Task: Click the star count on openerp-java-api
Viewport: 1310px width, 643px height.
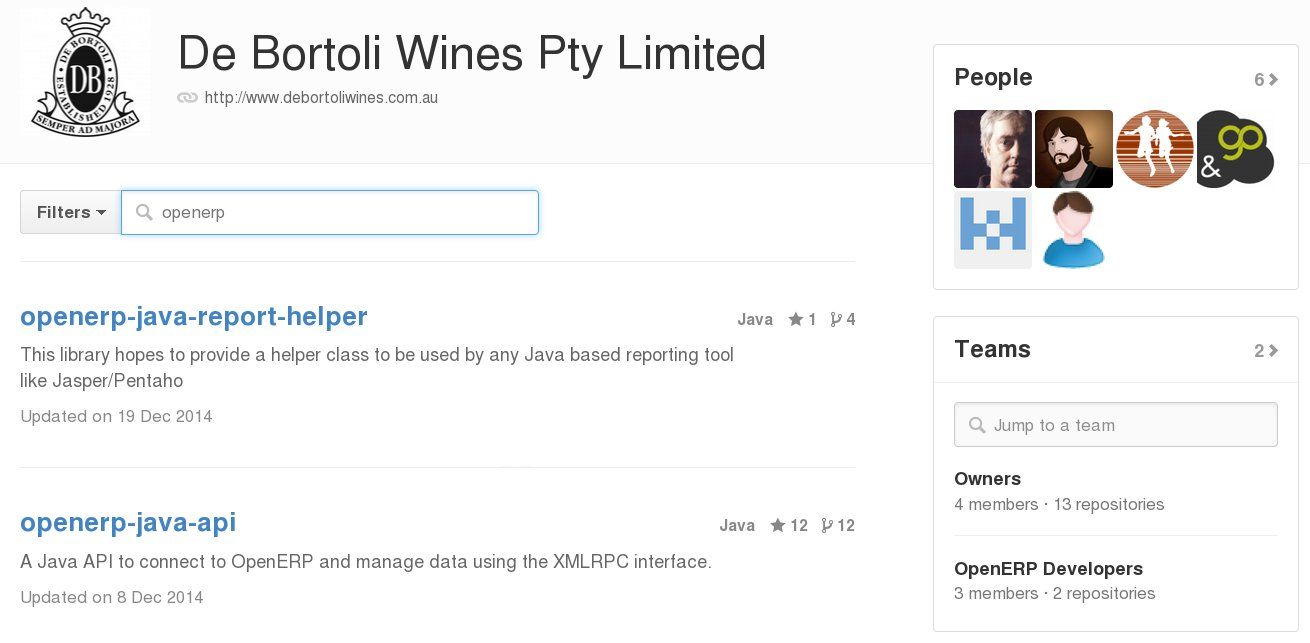Action: pyautogui.click(x=789, y=526)
